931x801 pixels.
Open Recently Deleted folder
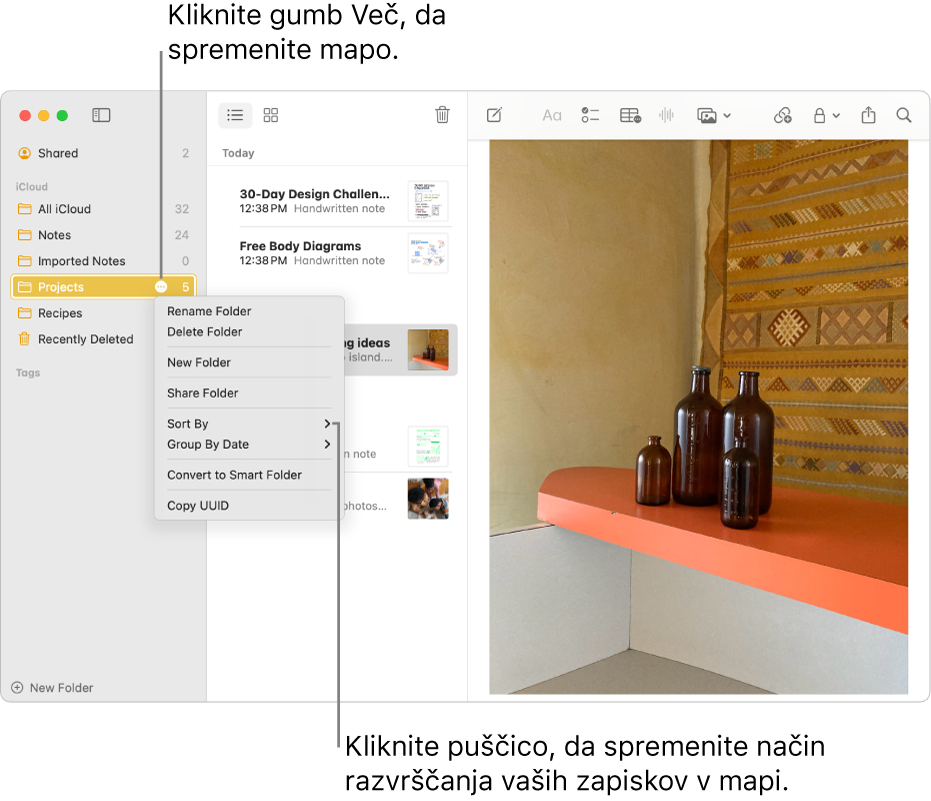click(x=82, y=339)
